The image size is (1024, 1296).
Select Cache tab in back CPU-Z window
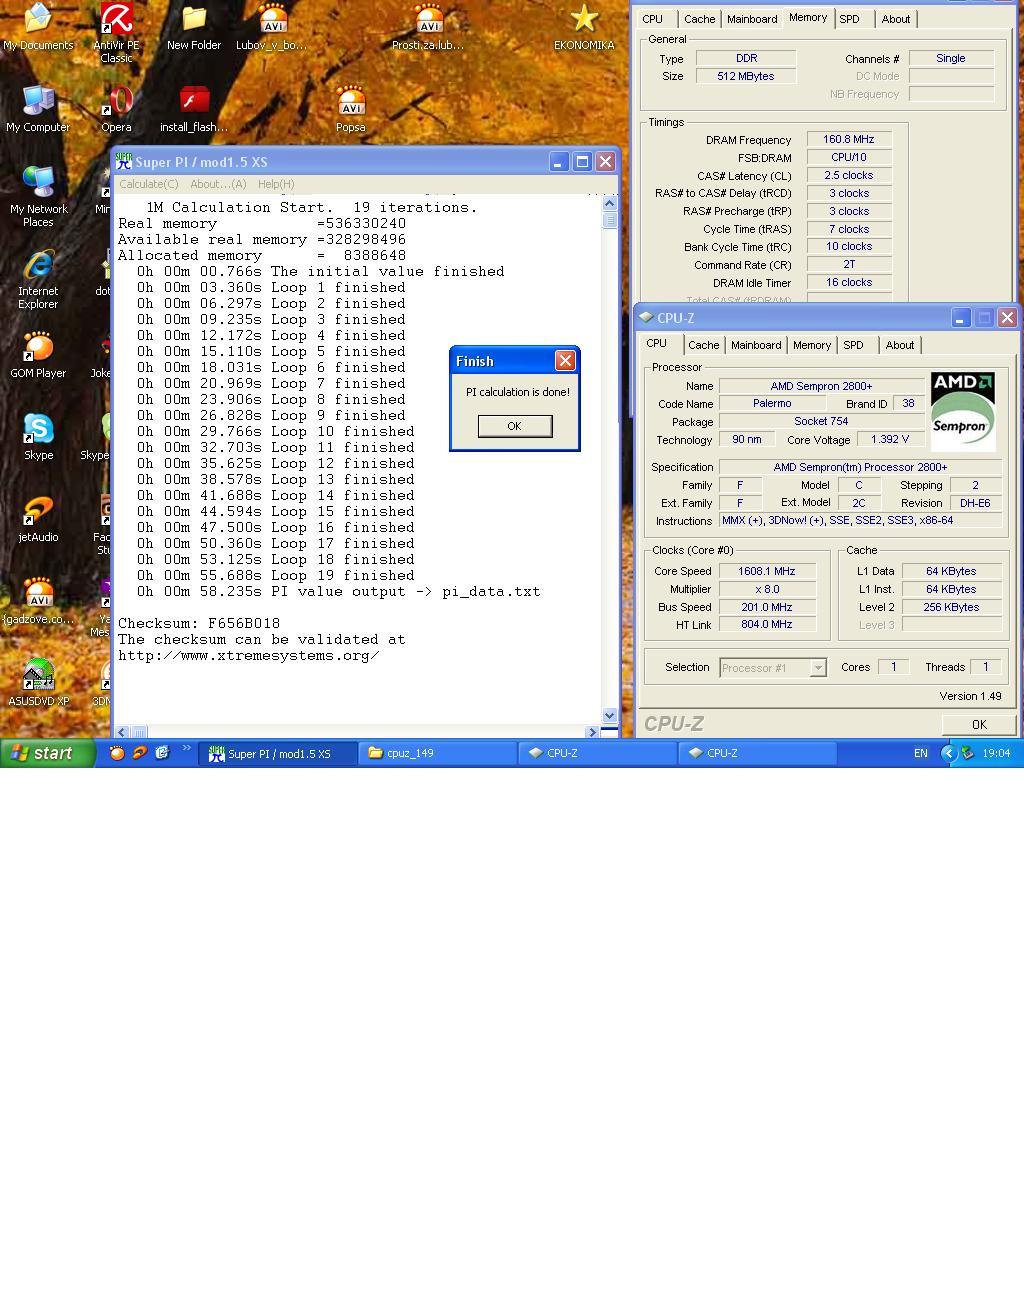(x=699, y=19)
